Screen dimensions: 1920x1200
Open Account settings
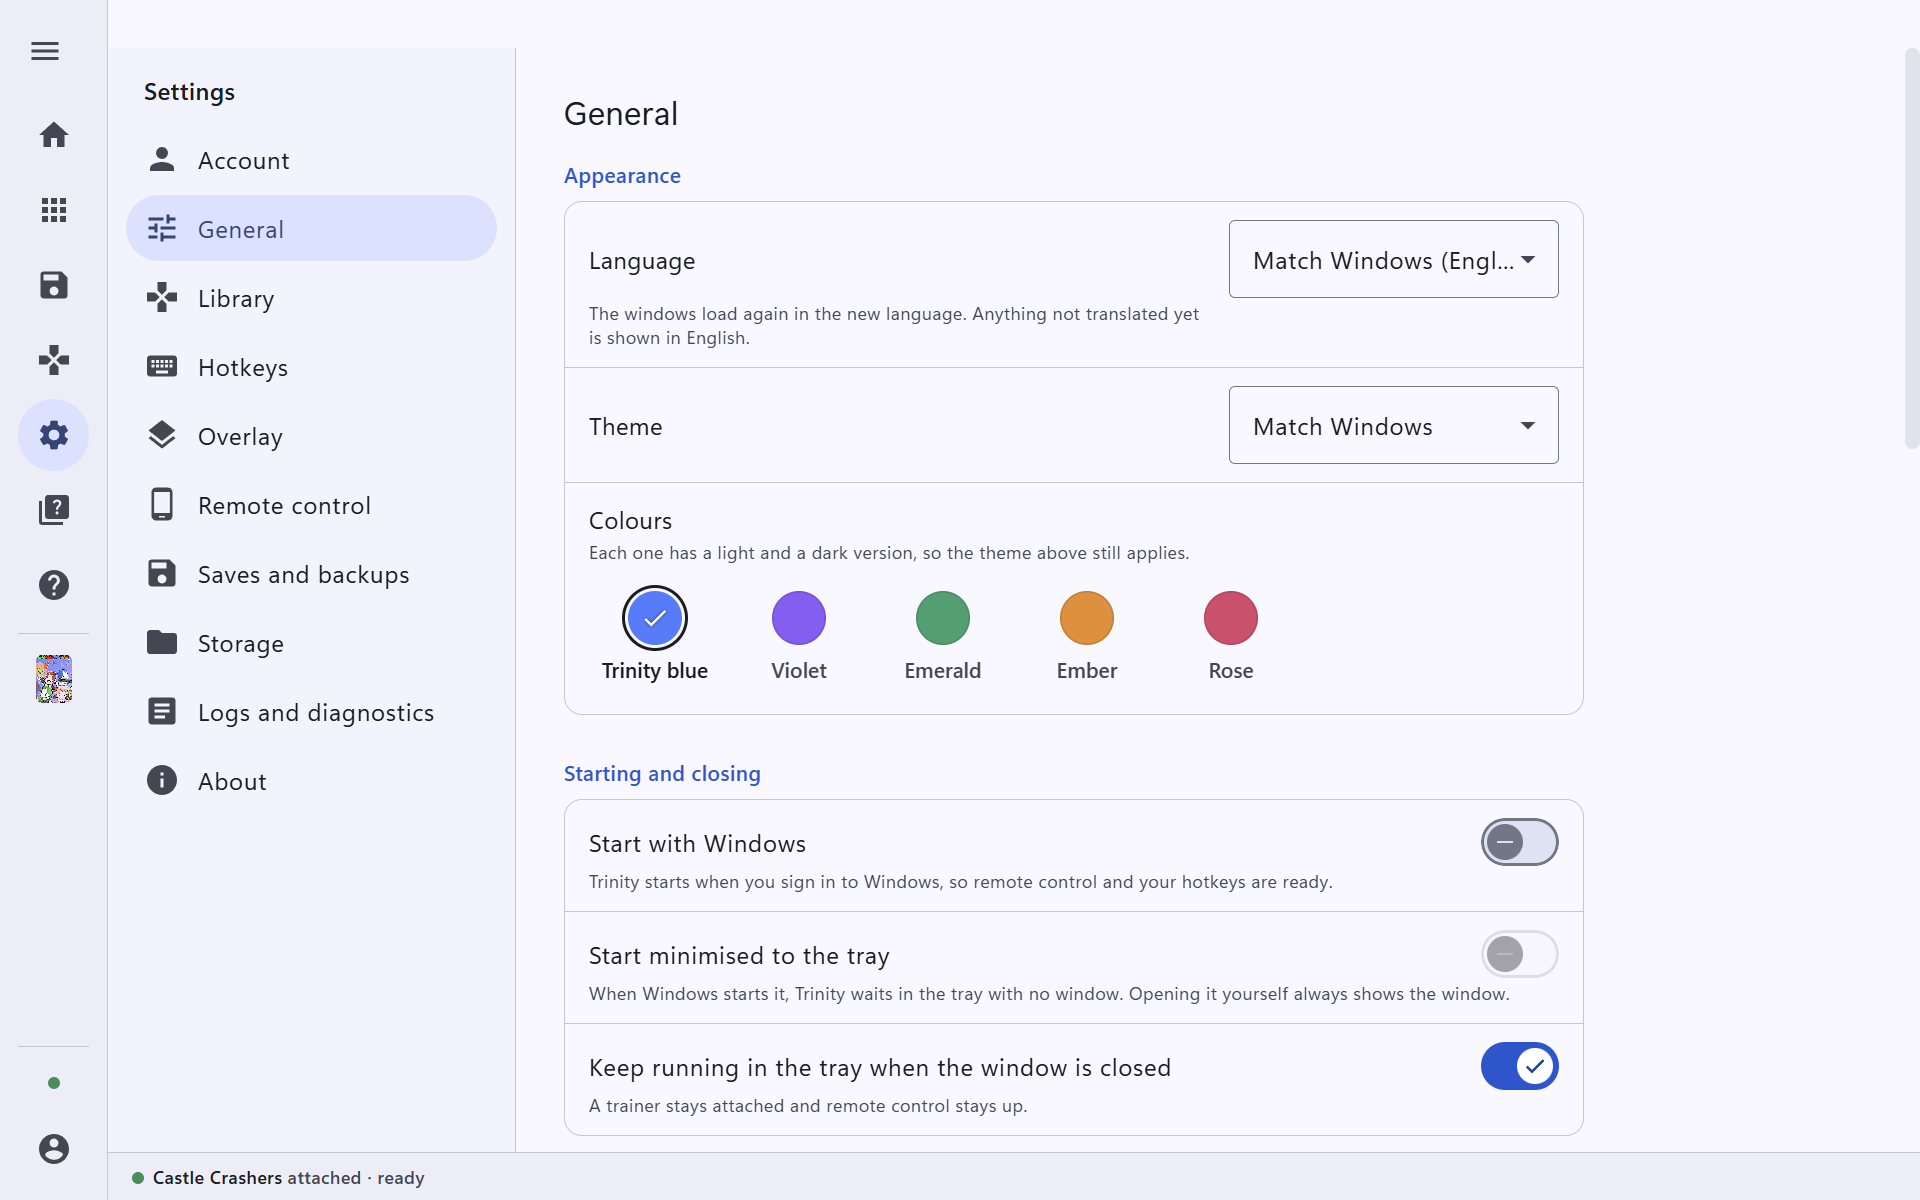[x=311, y=160]
